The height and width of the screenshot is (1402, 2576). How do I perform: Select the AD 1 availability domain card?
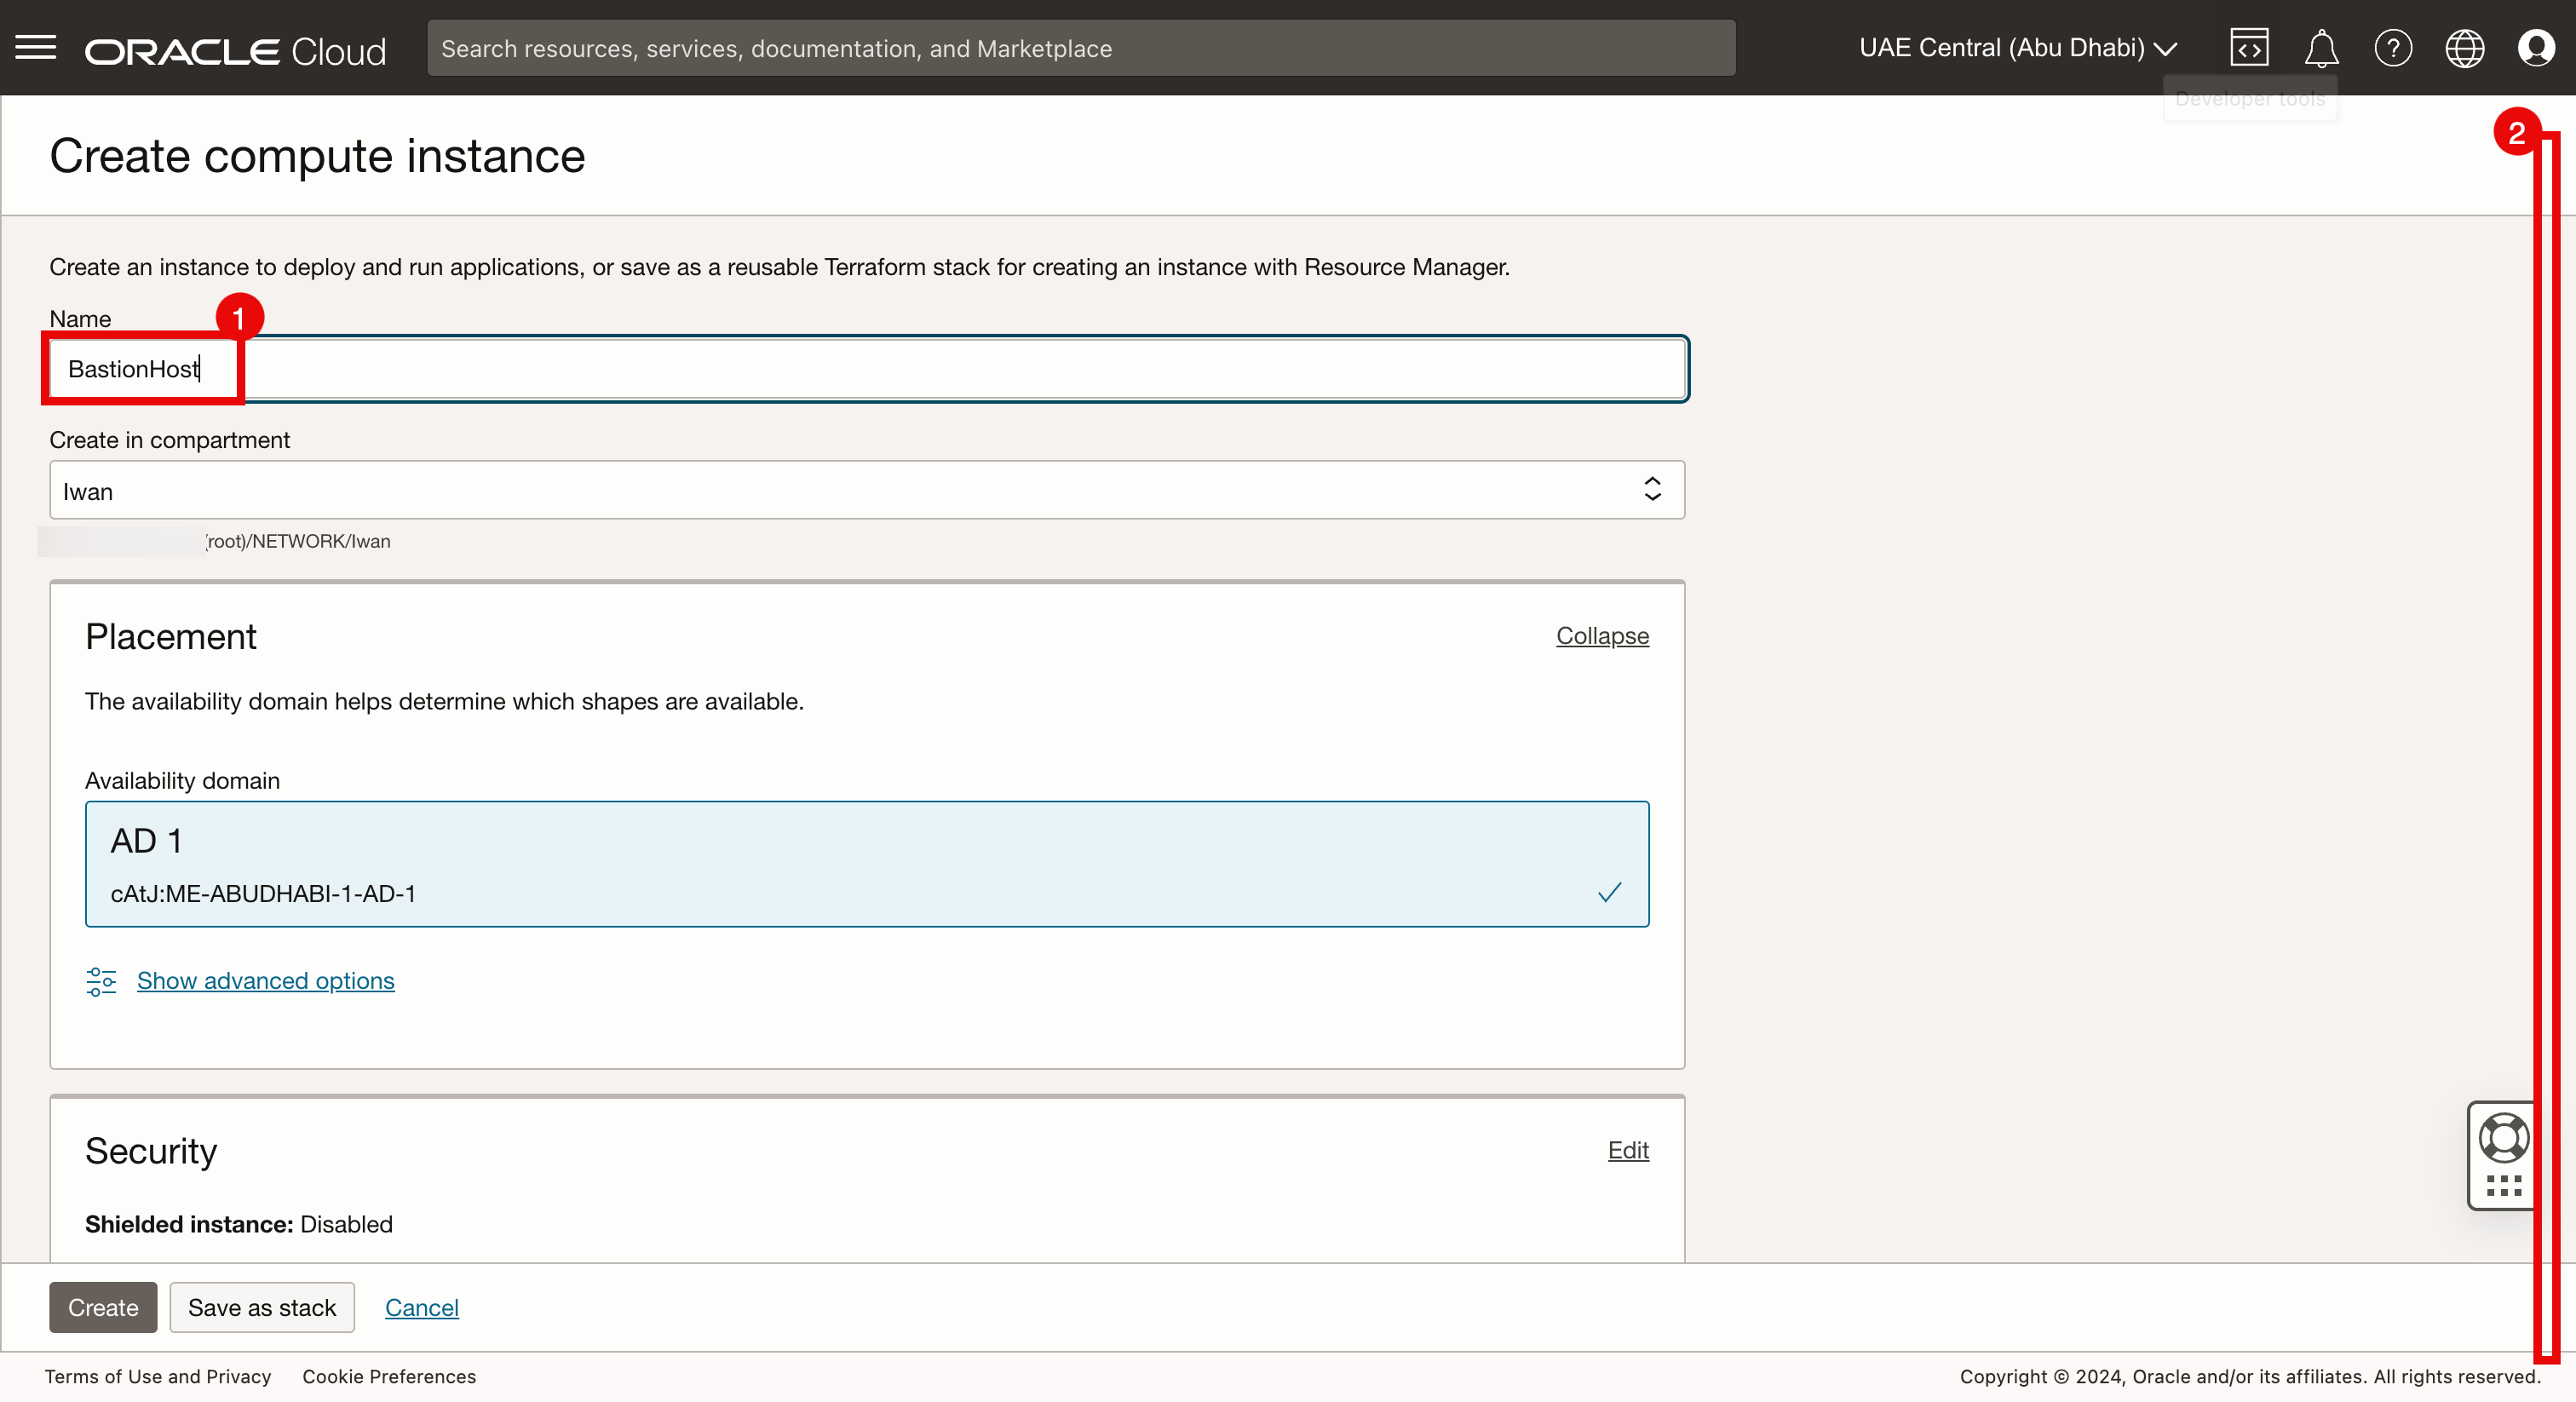[866, 864]
